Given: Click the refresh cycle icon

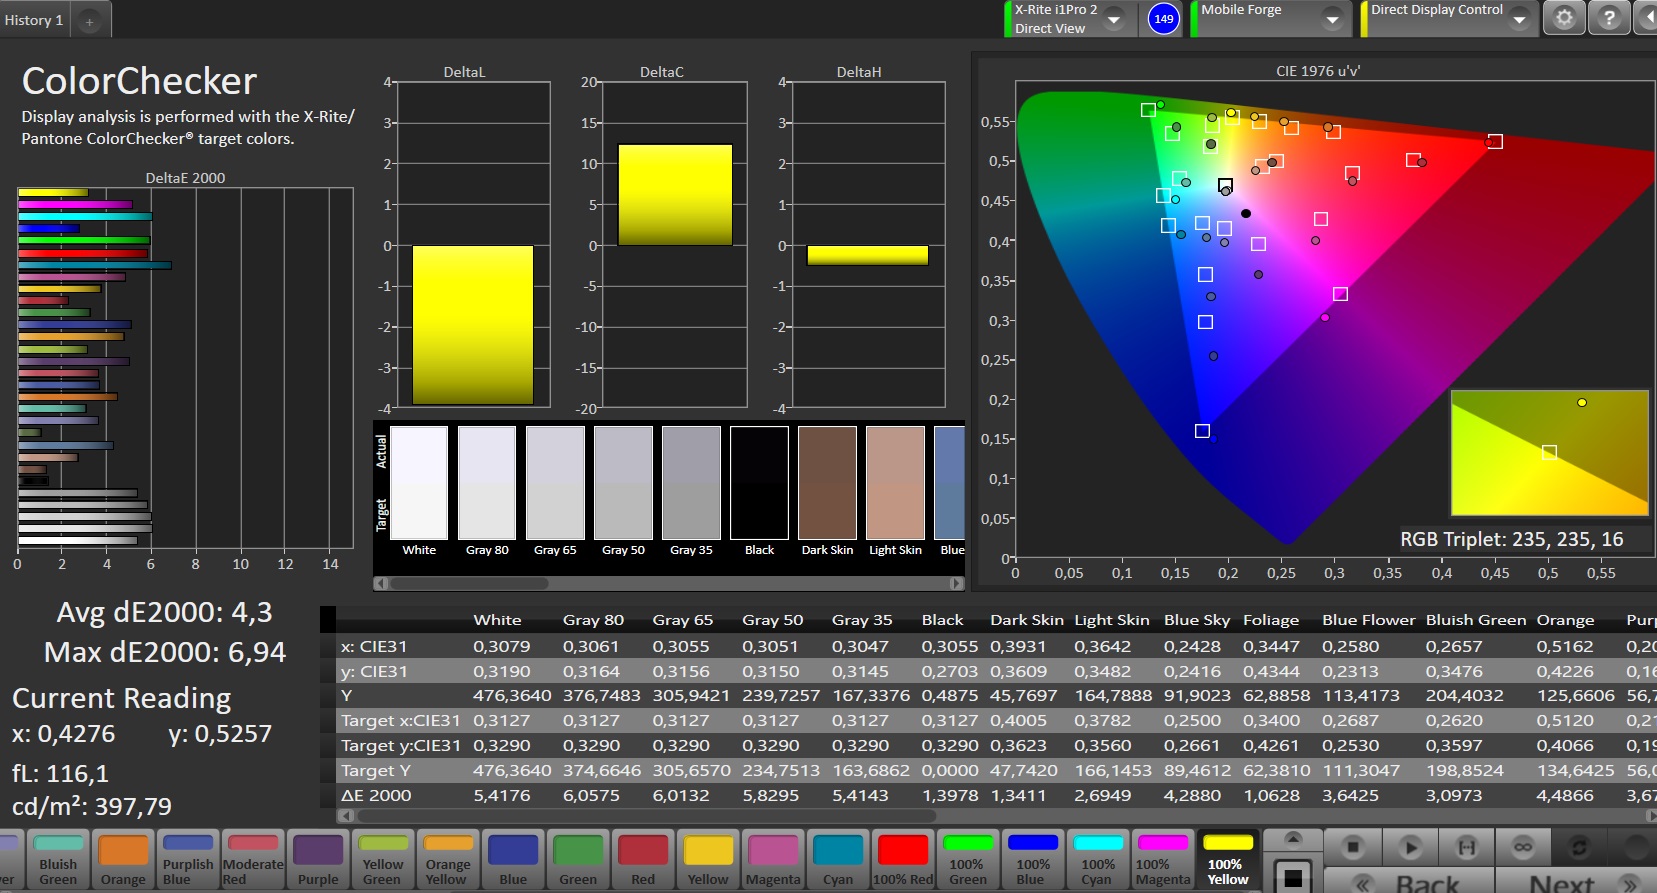Looking at the screenshot, I should [1579, 847].
